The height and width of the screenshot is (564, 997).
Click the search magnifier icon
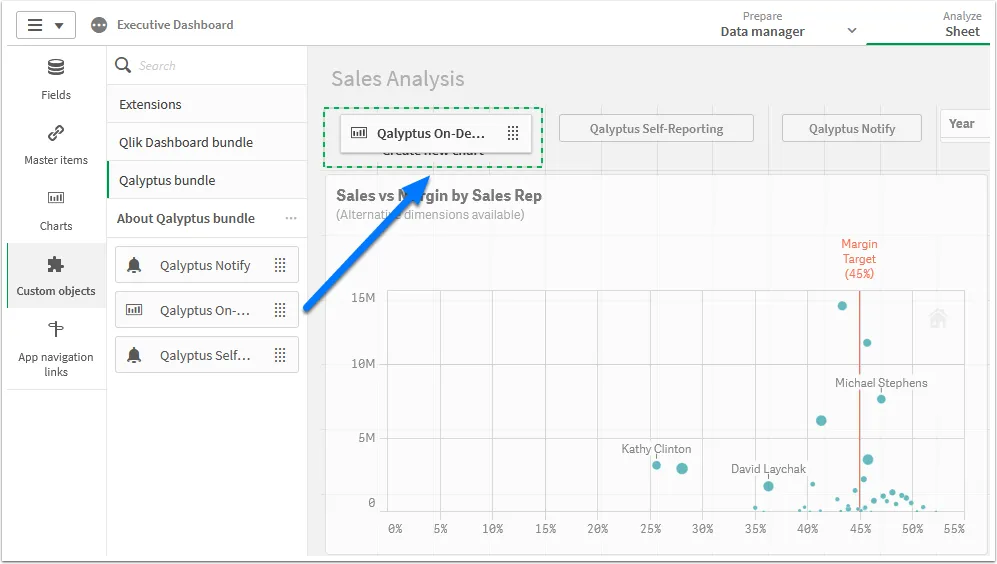pyautogui.click(x=124, y=66)
